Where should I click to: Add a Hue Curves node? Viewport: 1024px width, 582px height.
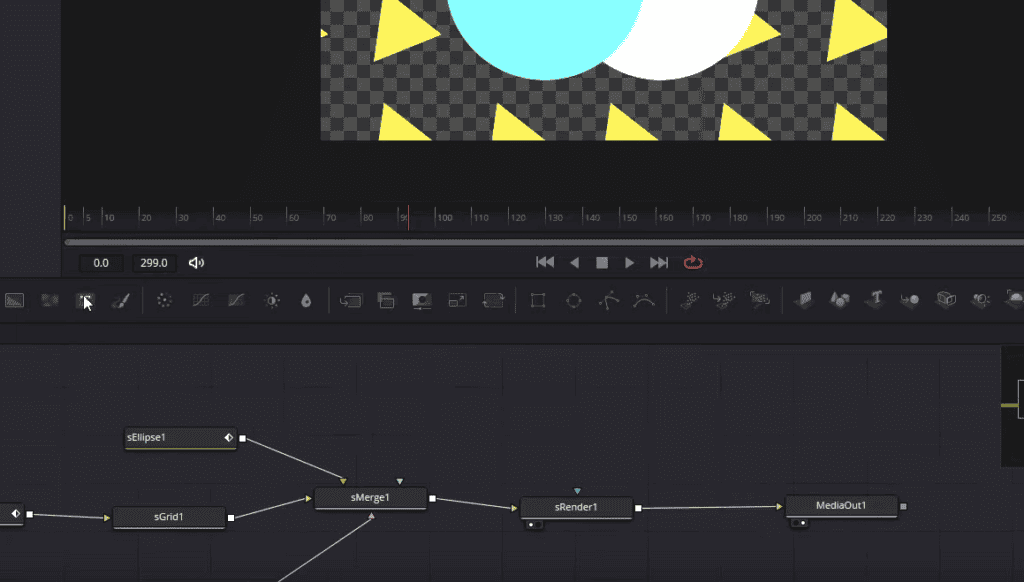click(236, 300)
